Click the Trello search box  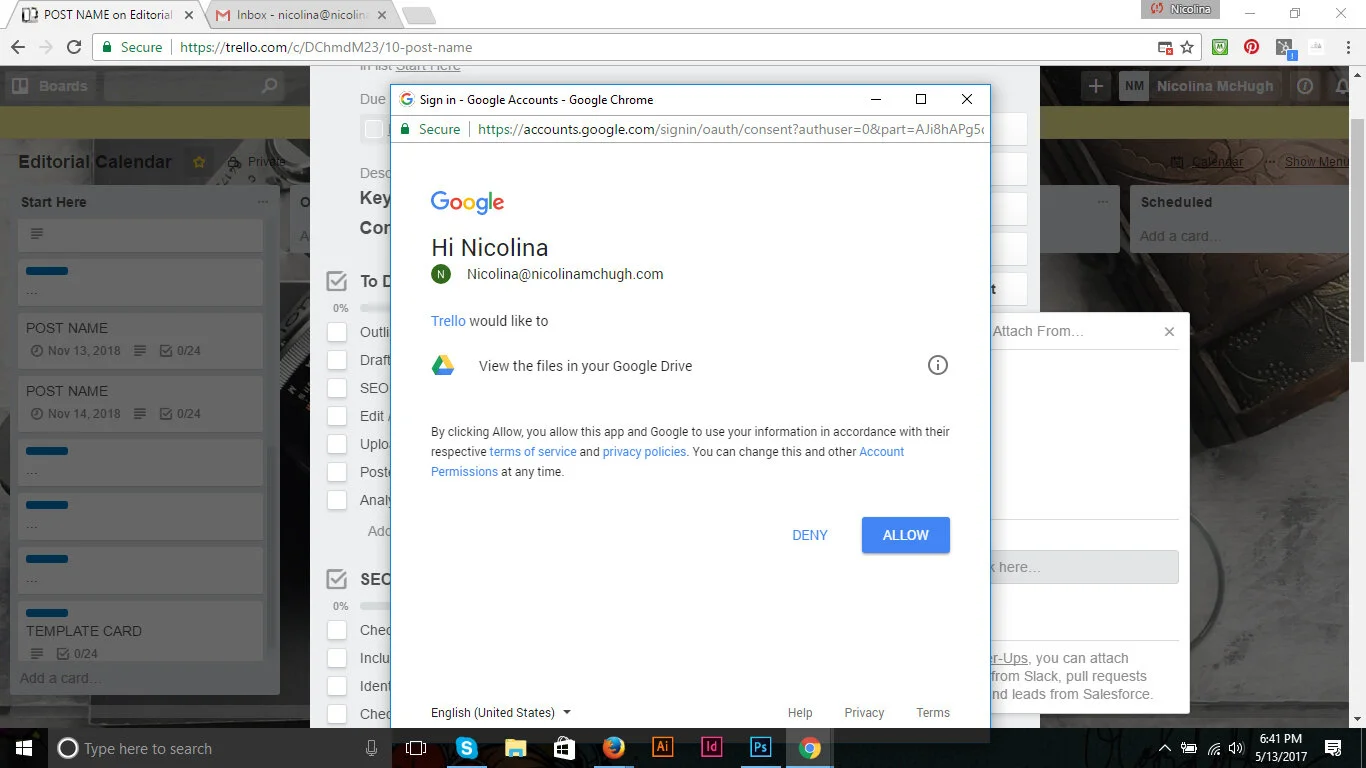[194, 86]
